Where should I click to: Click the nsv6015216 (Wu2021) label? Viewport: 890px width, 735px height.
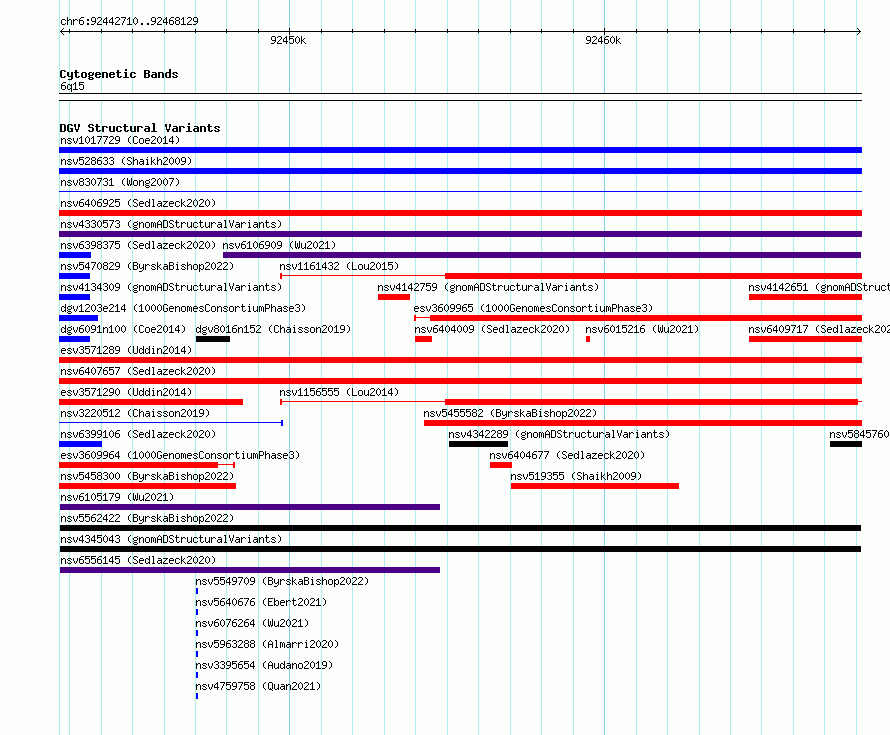(642, 329)
